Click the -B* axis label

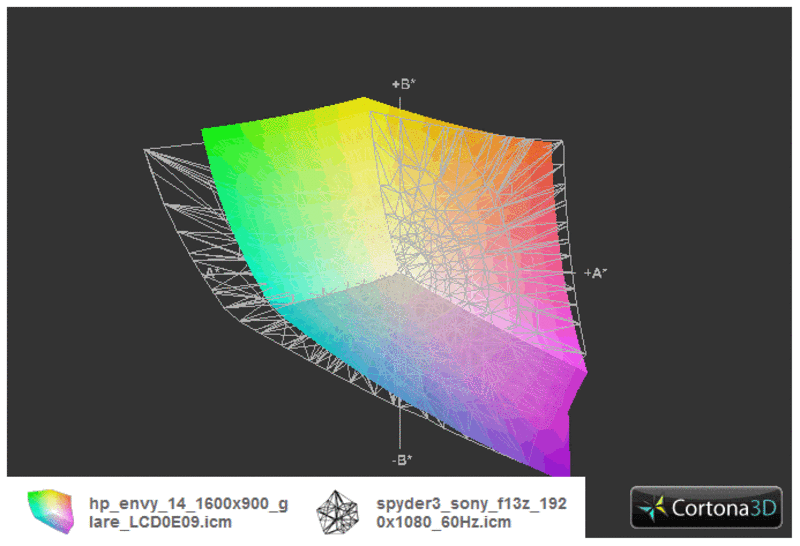point(402,460)
